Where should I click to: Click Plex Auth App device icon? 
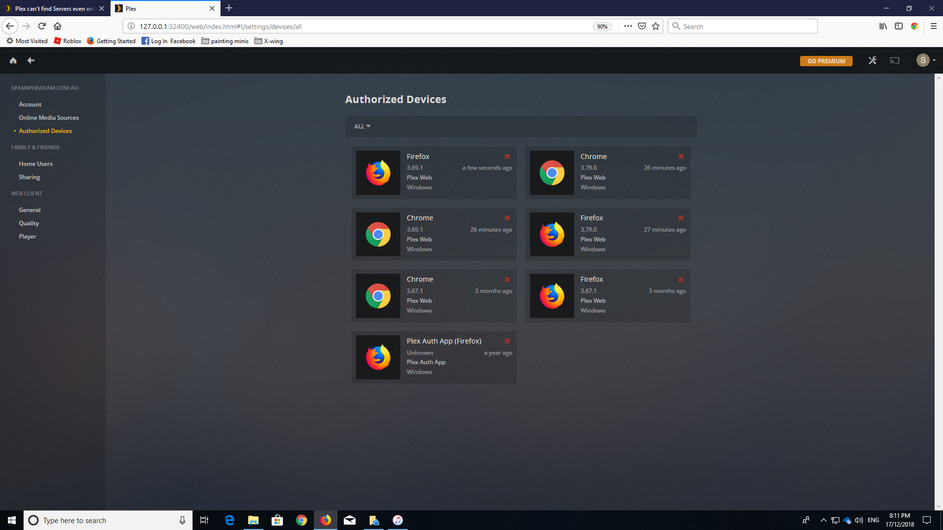tap(378, 357)
